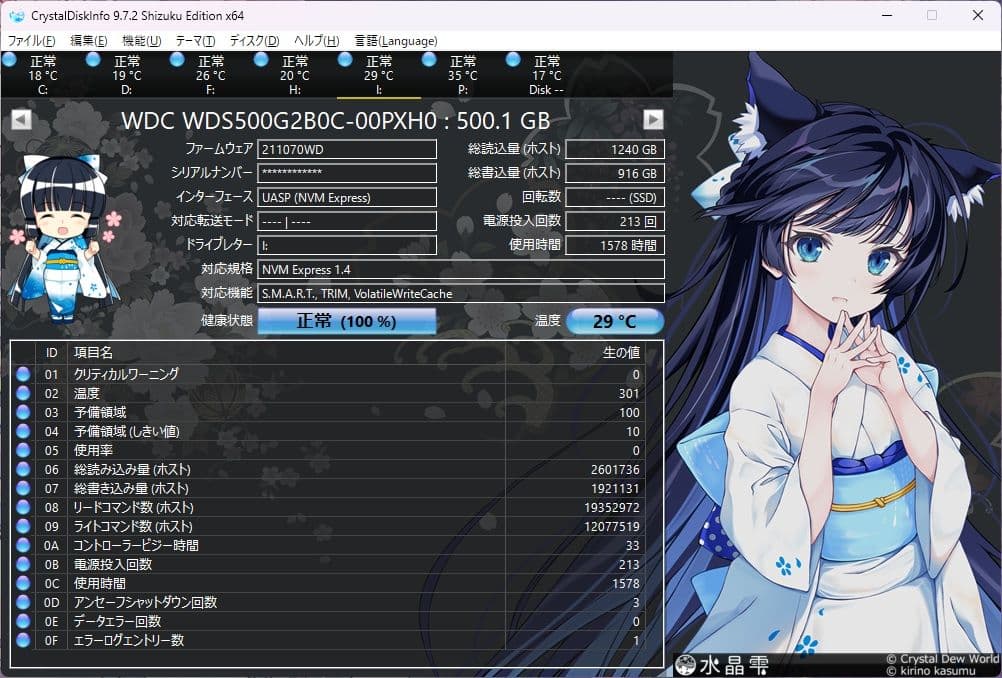Click rotation rate value ---- (SSD)
Image resolution: width=1002 pixels, height=678 pixels.
[615, 197]
